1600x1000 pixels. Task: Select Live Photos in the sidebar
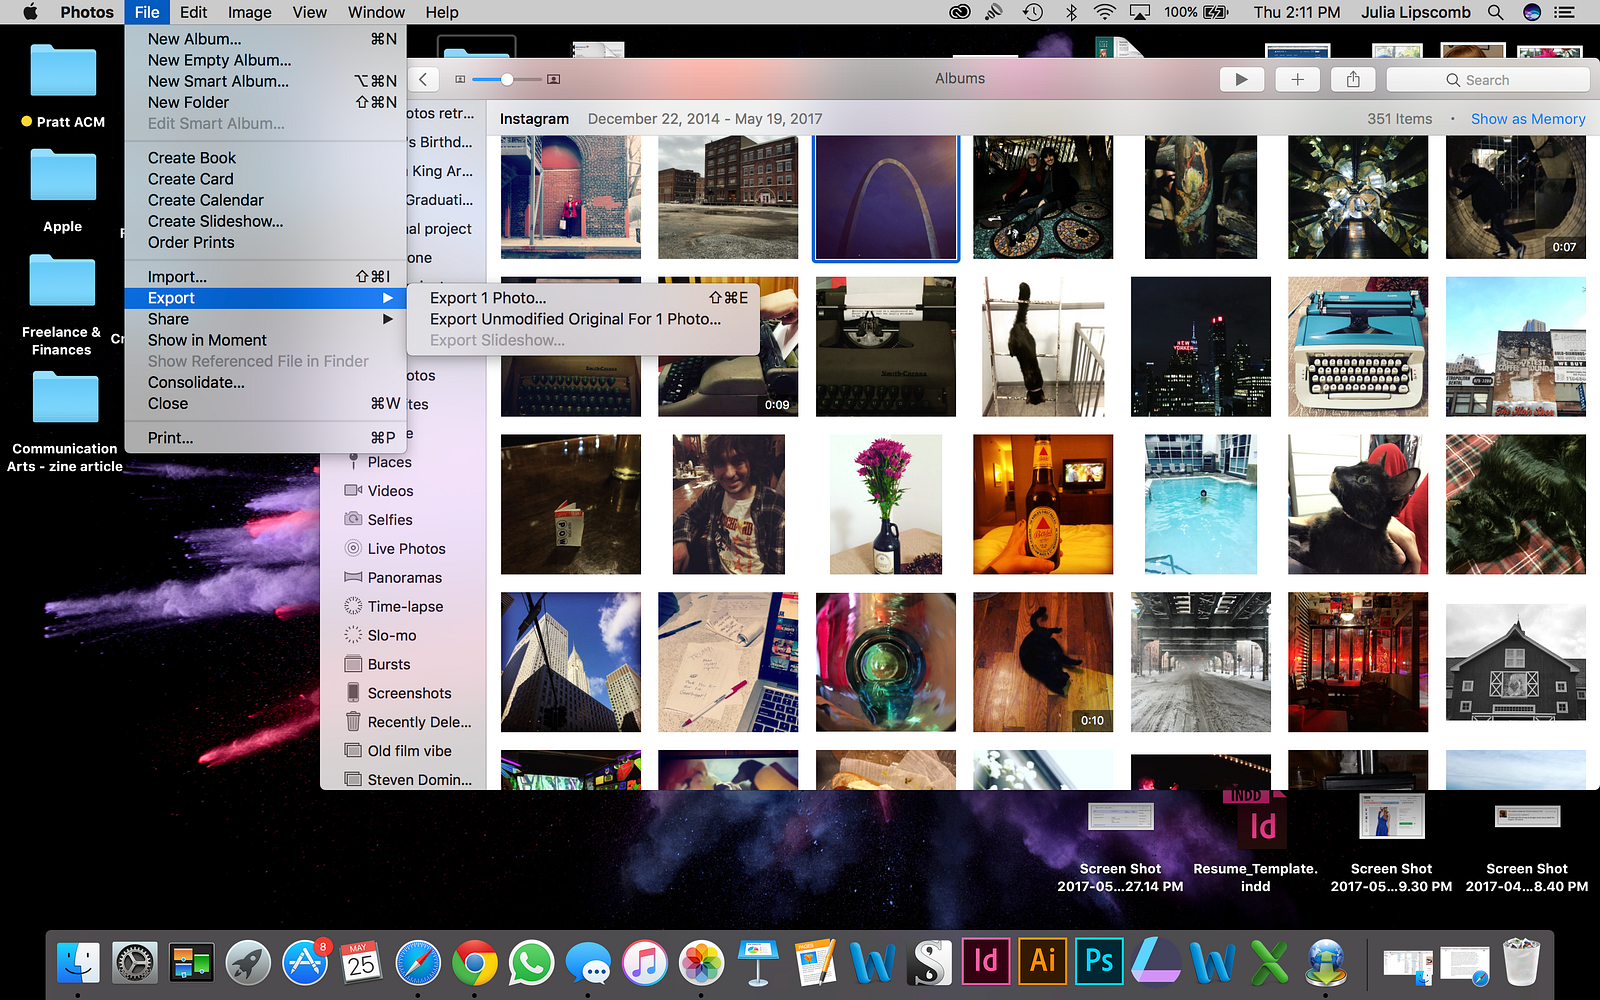(405, 549)
